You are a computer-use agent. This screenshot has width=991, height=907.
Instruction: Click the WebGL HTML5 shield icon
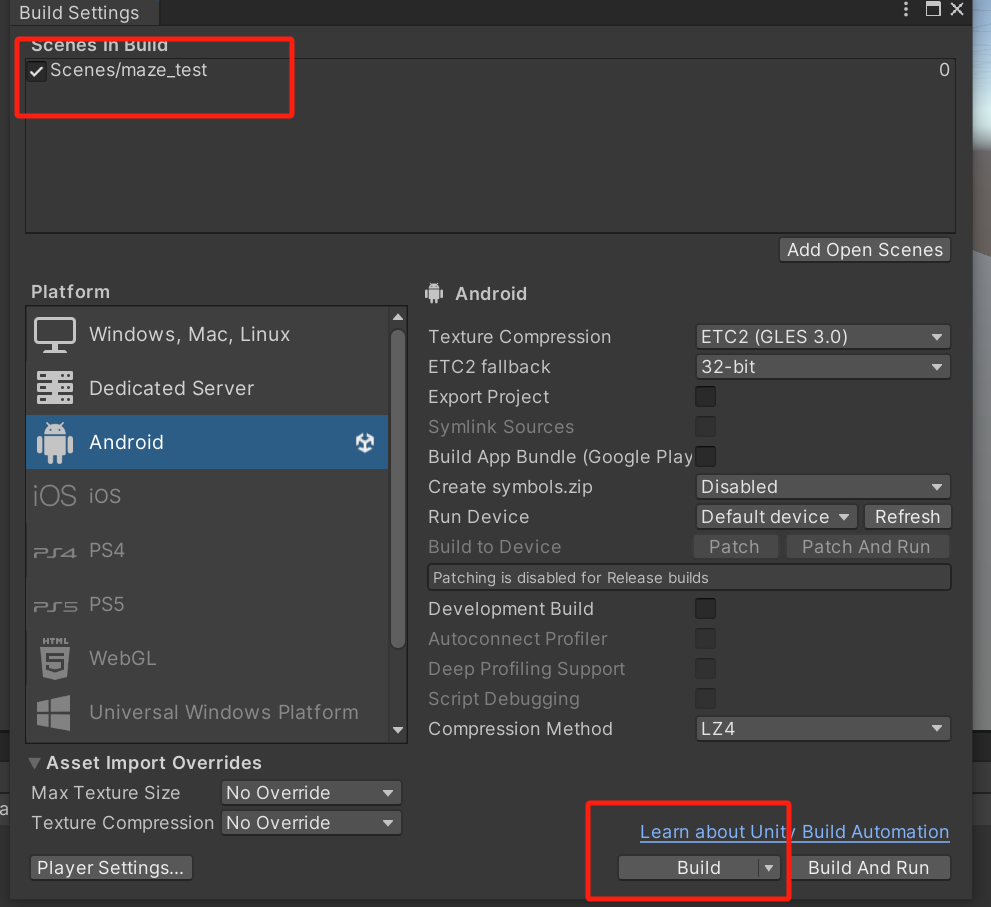coord(55,659)
